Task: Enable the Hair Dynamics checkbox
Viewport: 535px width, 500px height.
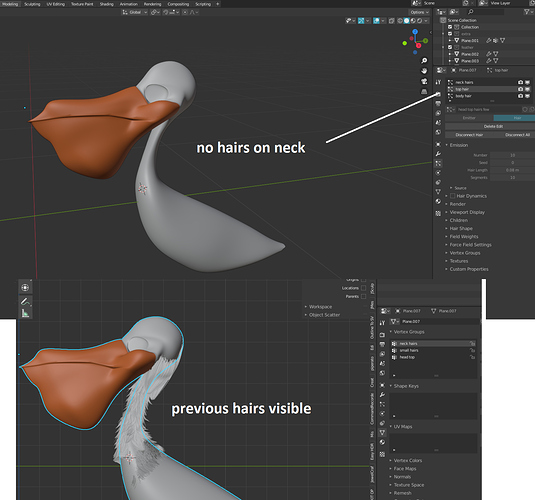Action: coord(452,196)
